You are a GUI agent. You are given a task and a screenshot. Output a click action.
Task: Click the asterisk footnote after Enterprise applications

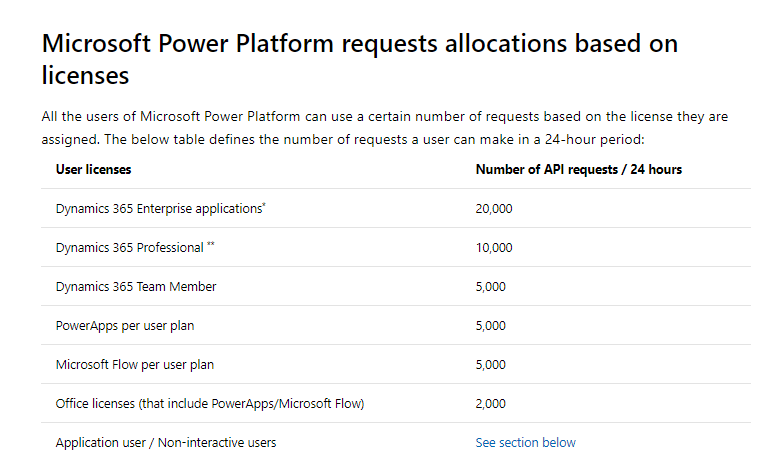coord(264,206)
